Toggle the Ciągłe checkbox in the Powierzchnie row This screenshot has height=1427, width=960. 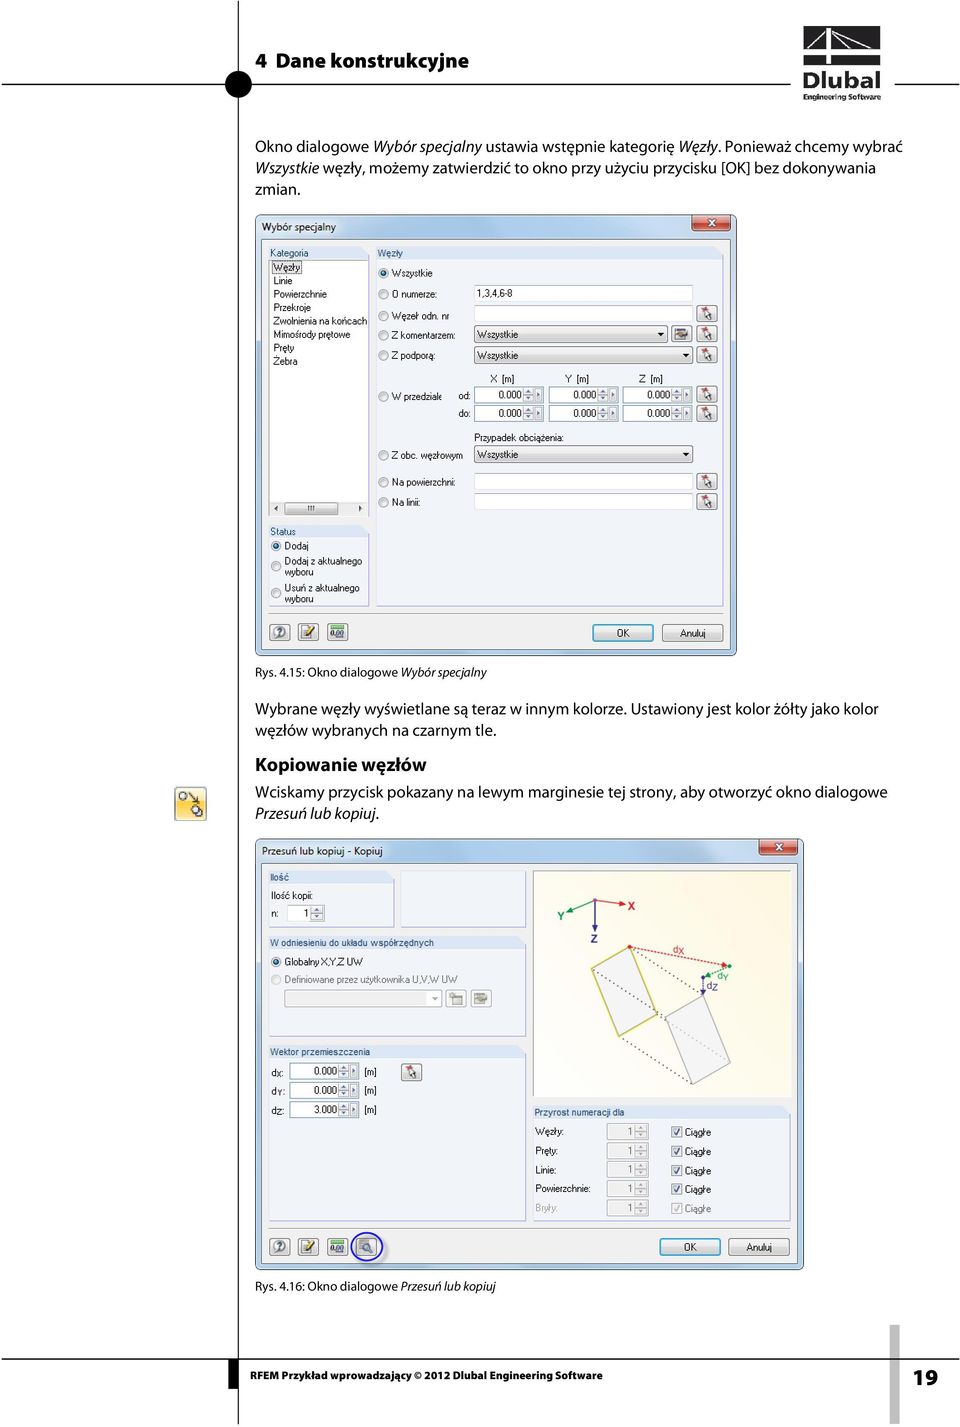tap(676, 1189)
